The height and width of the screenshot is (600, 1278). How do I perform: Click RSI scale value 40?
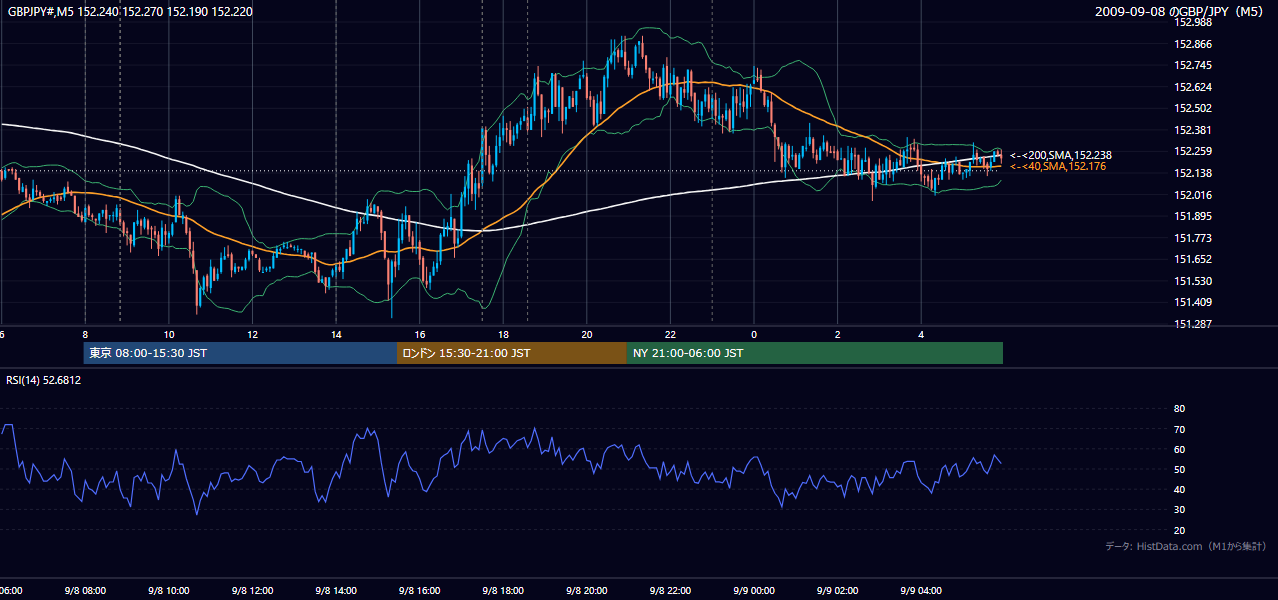coord(1179,489)
